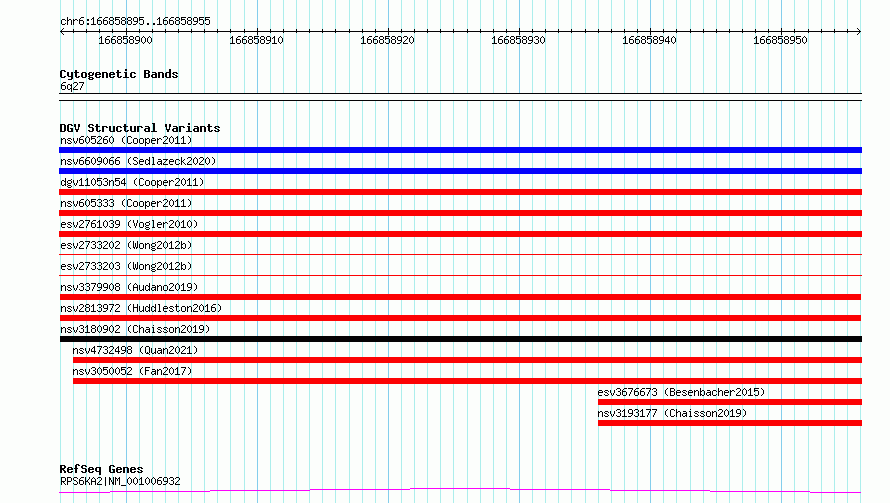Open the nsv2813972 (Huddleston2016) variant bar
Screen dimensions: 890x503
coord(460,318)
